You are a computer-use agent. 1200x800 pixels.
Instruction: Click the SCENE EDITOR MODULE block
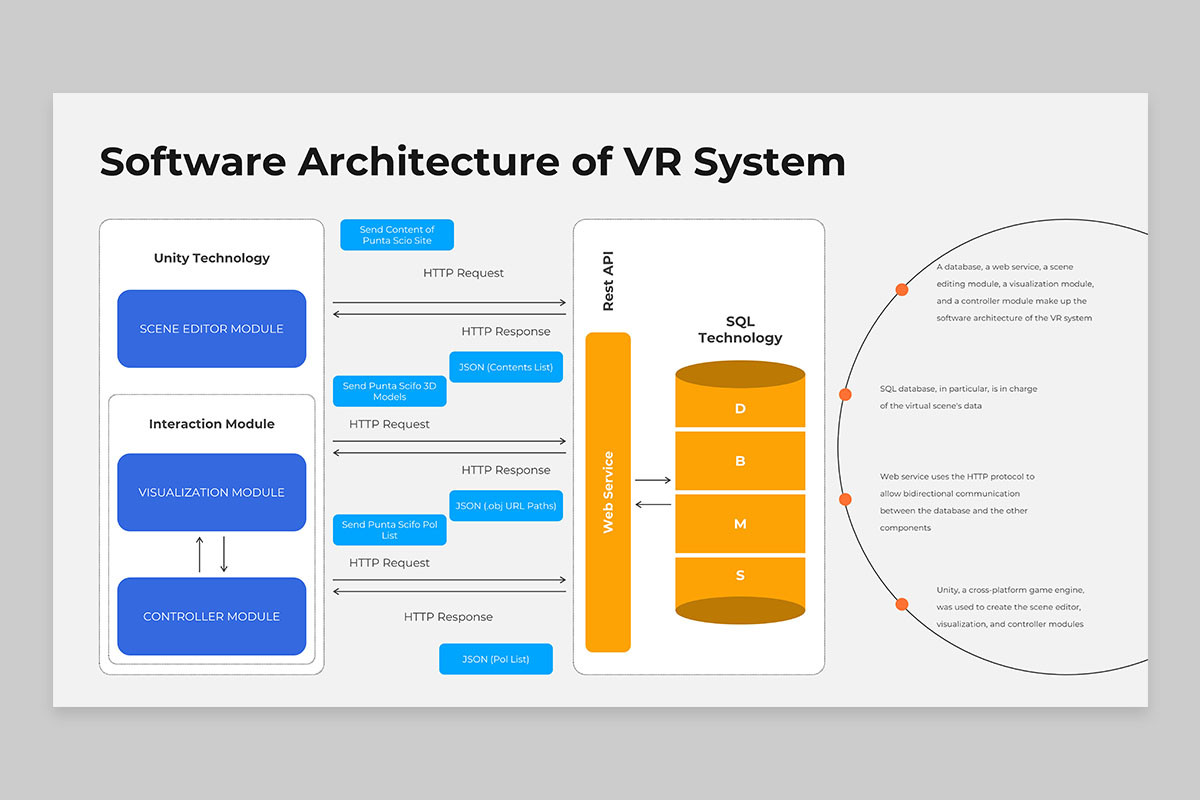[x=211, y=329]
